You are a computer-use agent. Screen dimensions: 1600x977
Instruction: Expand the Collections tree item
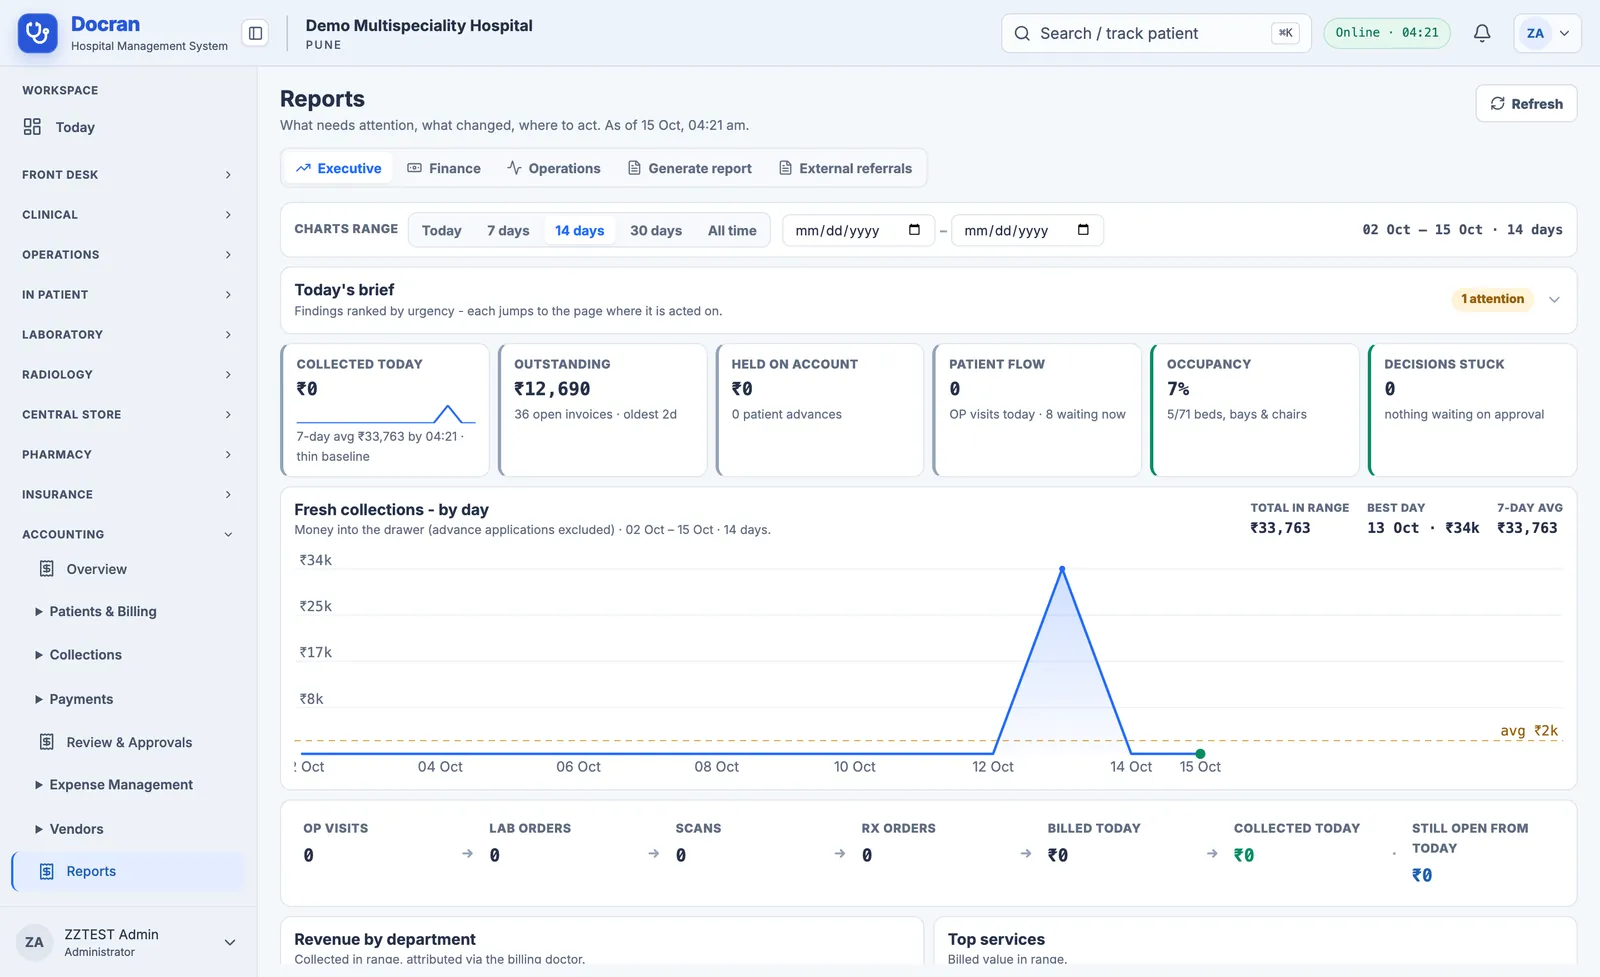click(x=39, y=655)
